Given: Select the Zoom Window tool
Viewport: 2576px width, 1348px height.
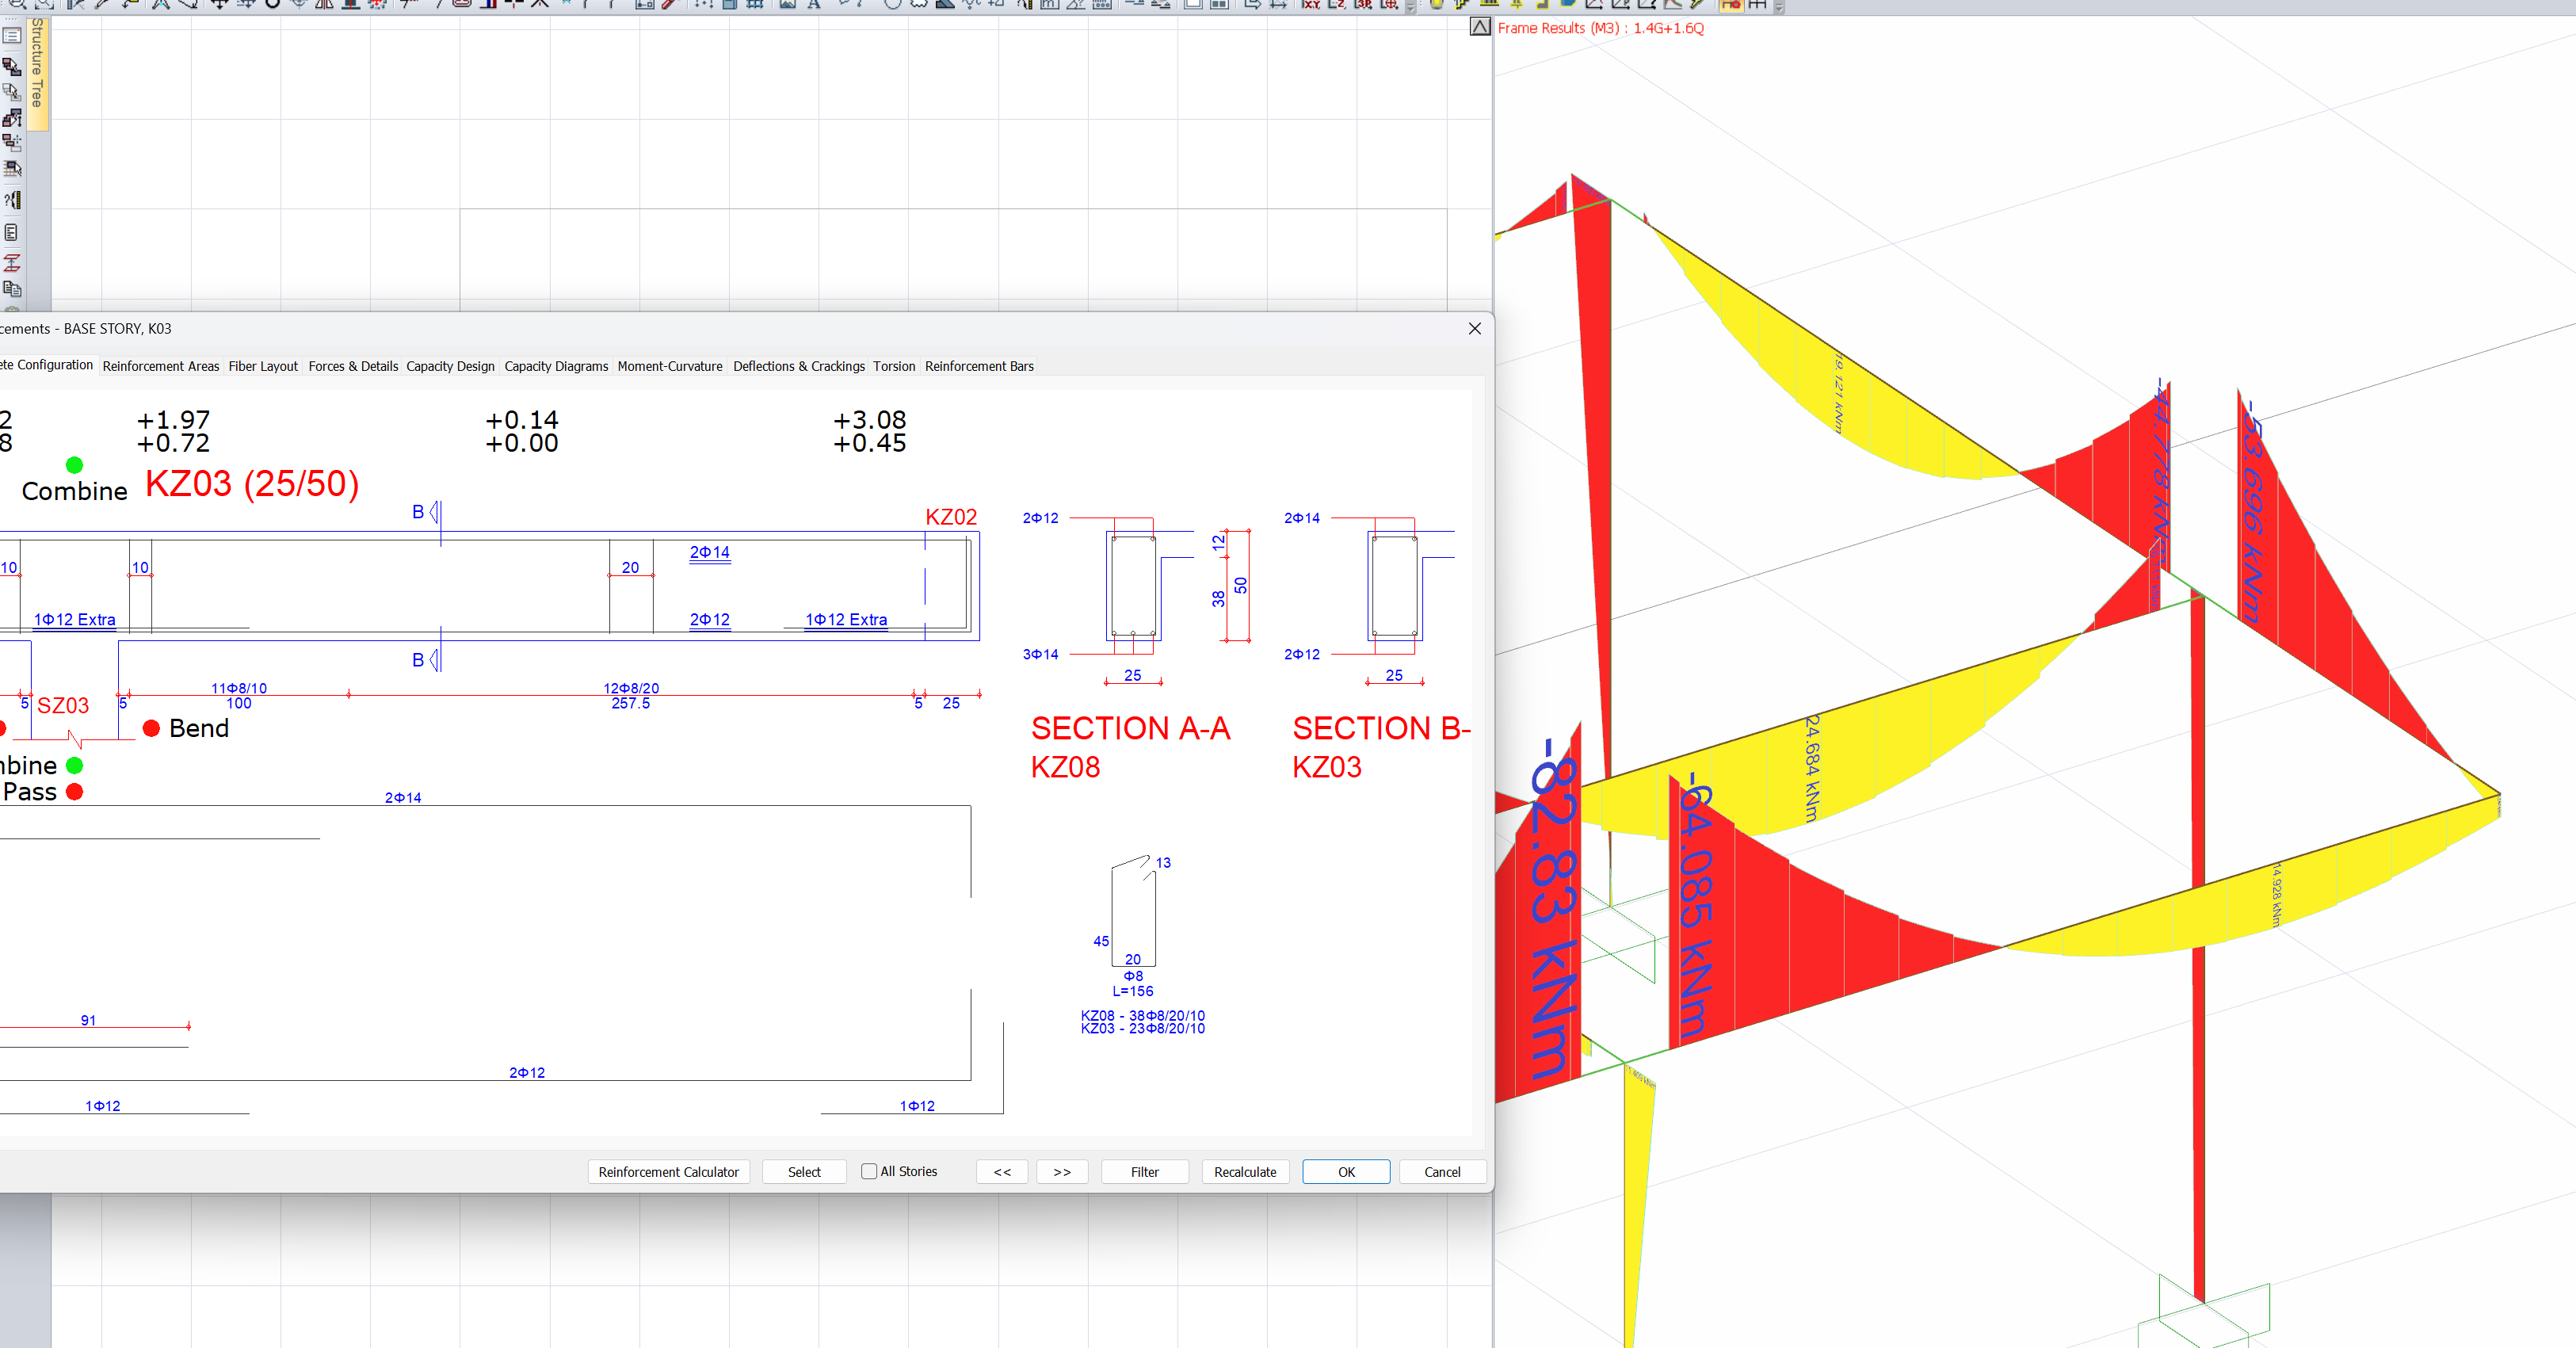Looking at the screenshot, I should pos(43,5).
